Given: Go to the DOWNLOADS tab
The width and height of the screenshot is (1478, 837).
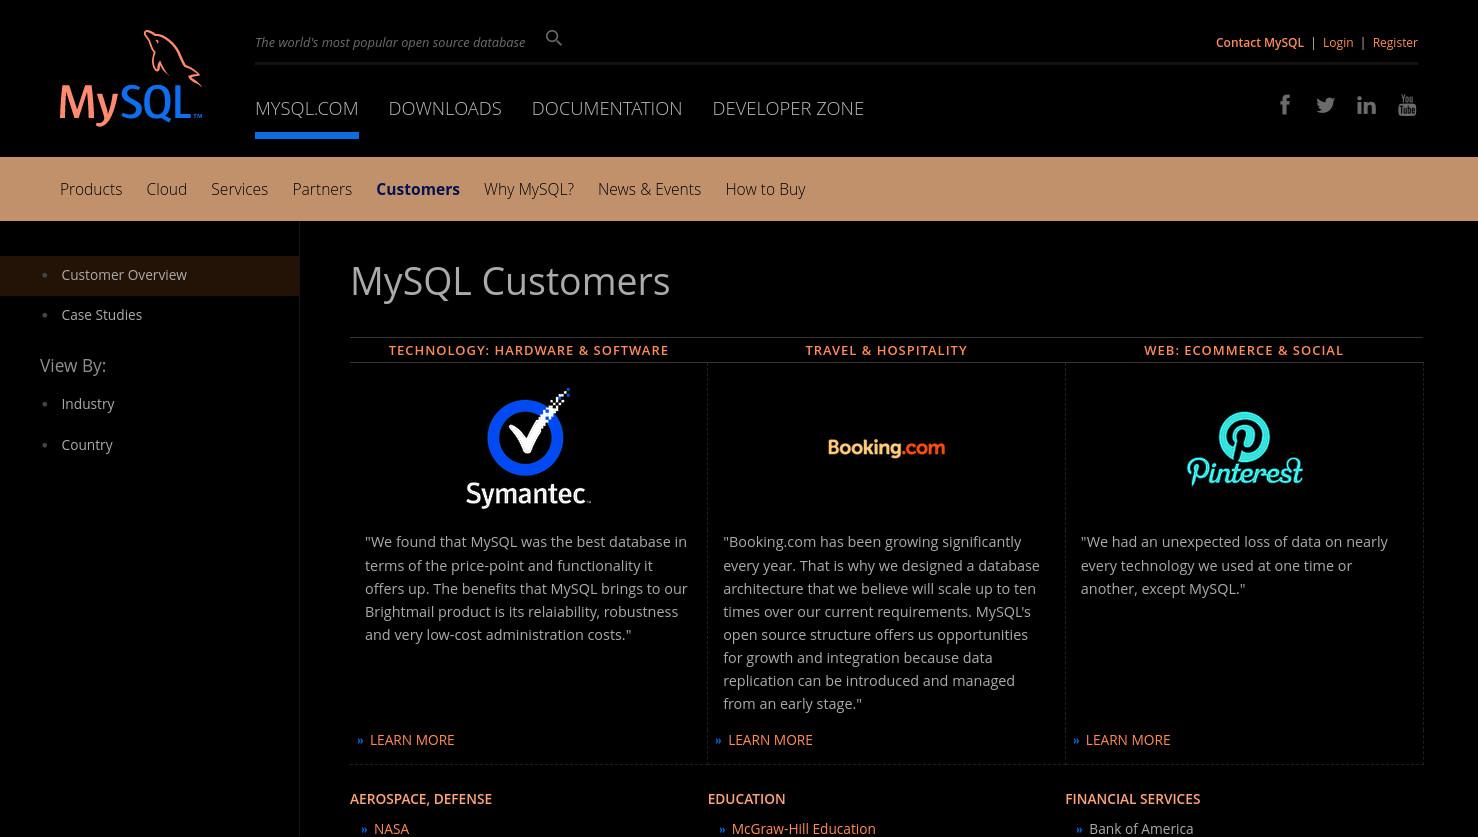Looking at the screenshot, I should pos(445,108).
